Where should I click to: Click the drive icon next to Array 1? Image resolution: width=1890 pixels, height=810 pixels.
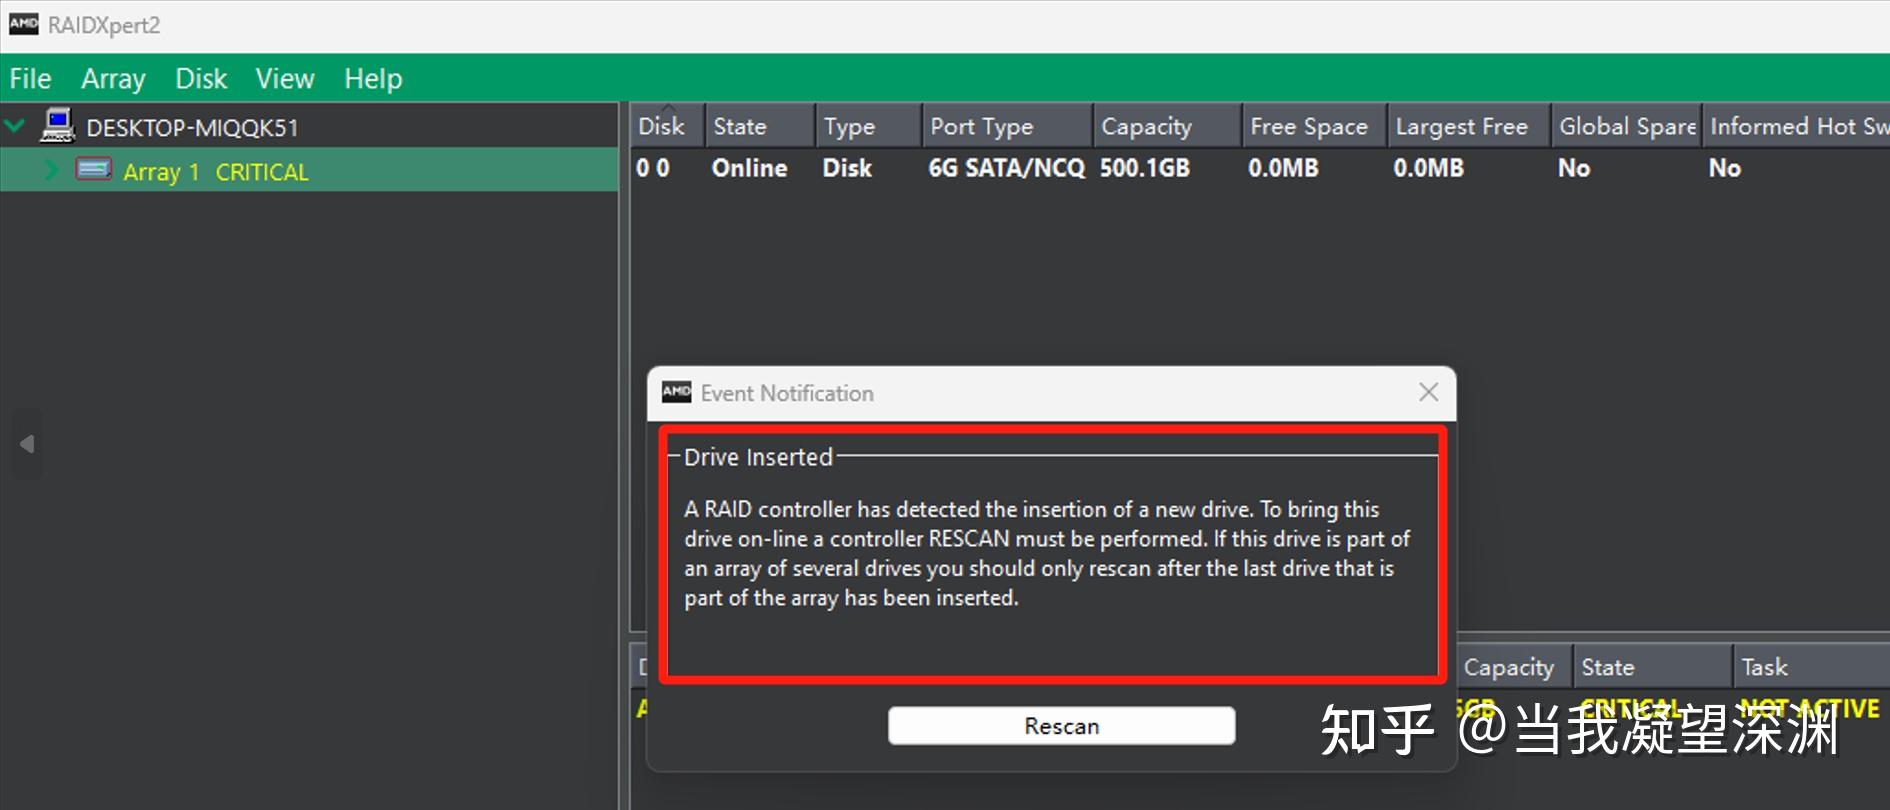pyautogui.click(x=94, y=169)
